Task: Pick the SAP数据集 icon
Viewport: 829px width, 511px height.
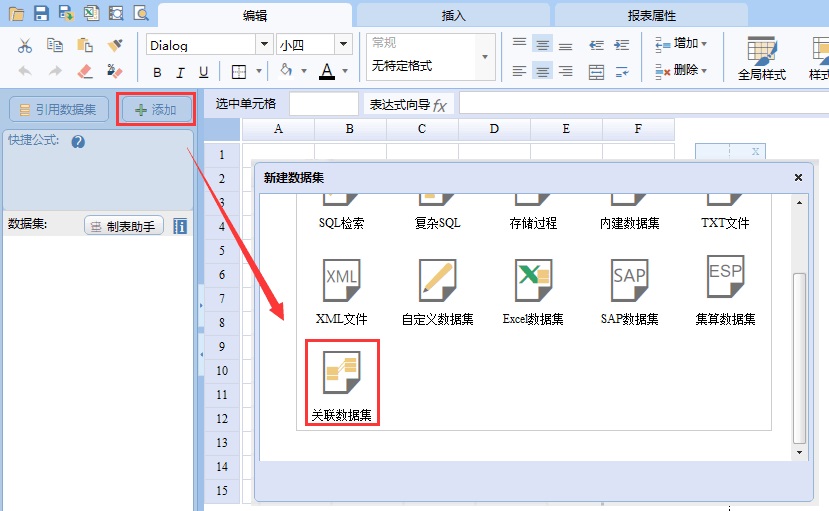Action: point(629,281)
